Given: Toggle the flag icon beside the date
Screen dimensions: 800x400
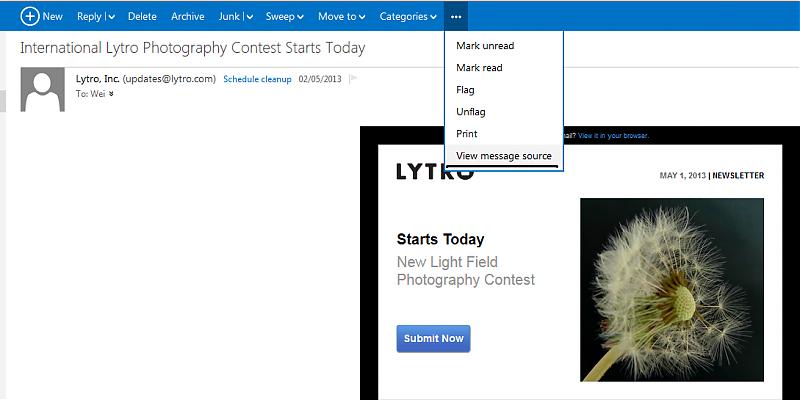Looking at the screenshot, I should click(353, 79).
